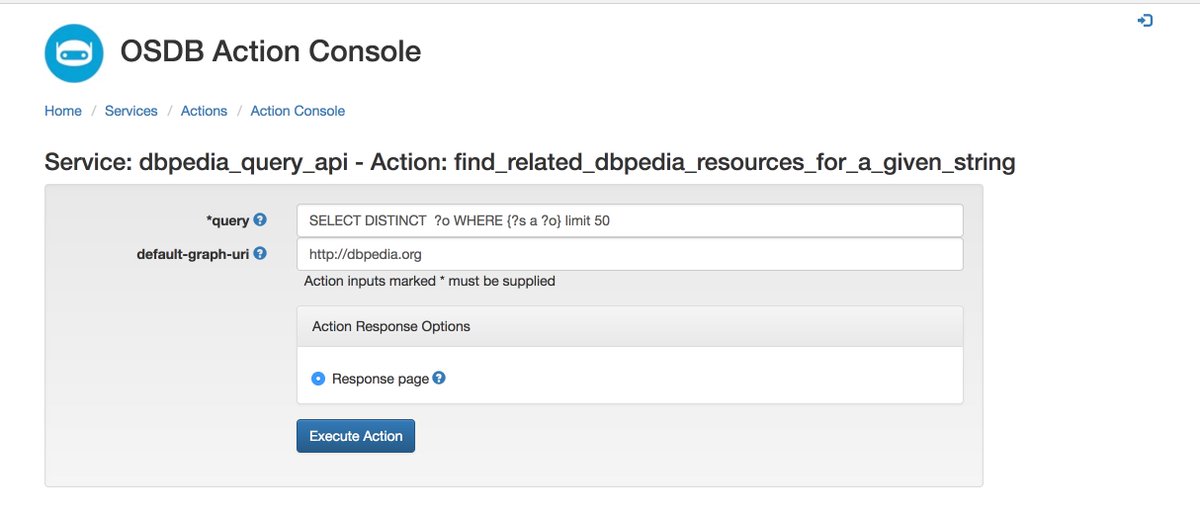Click the Service dbpedia_query_api heading

(530, 162)
